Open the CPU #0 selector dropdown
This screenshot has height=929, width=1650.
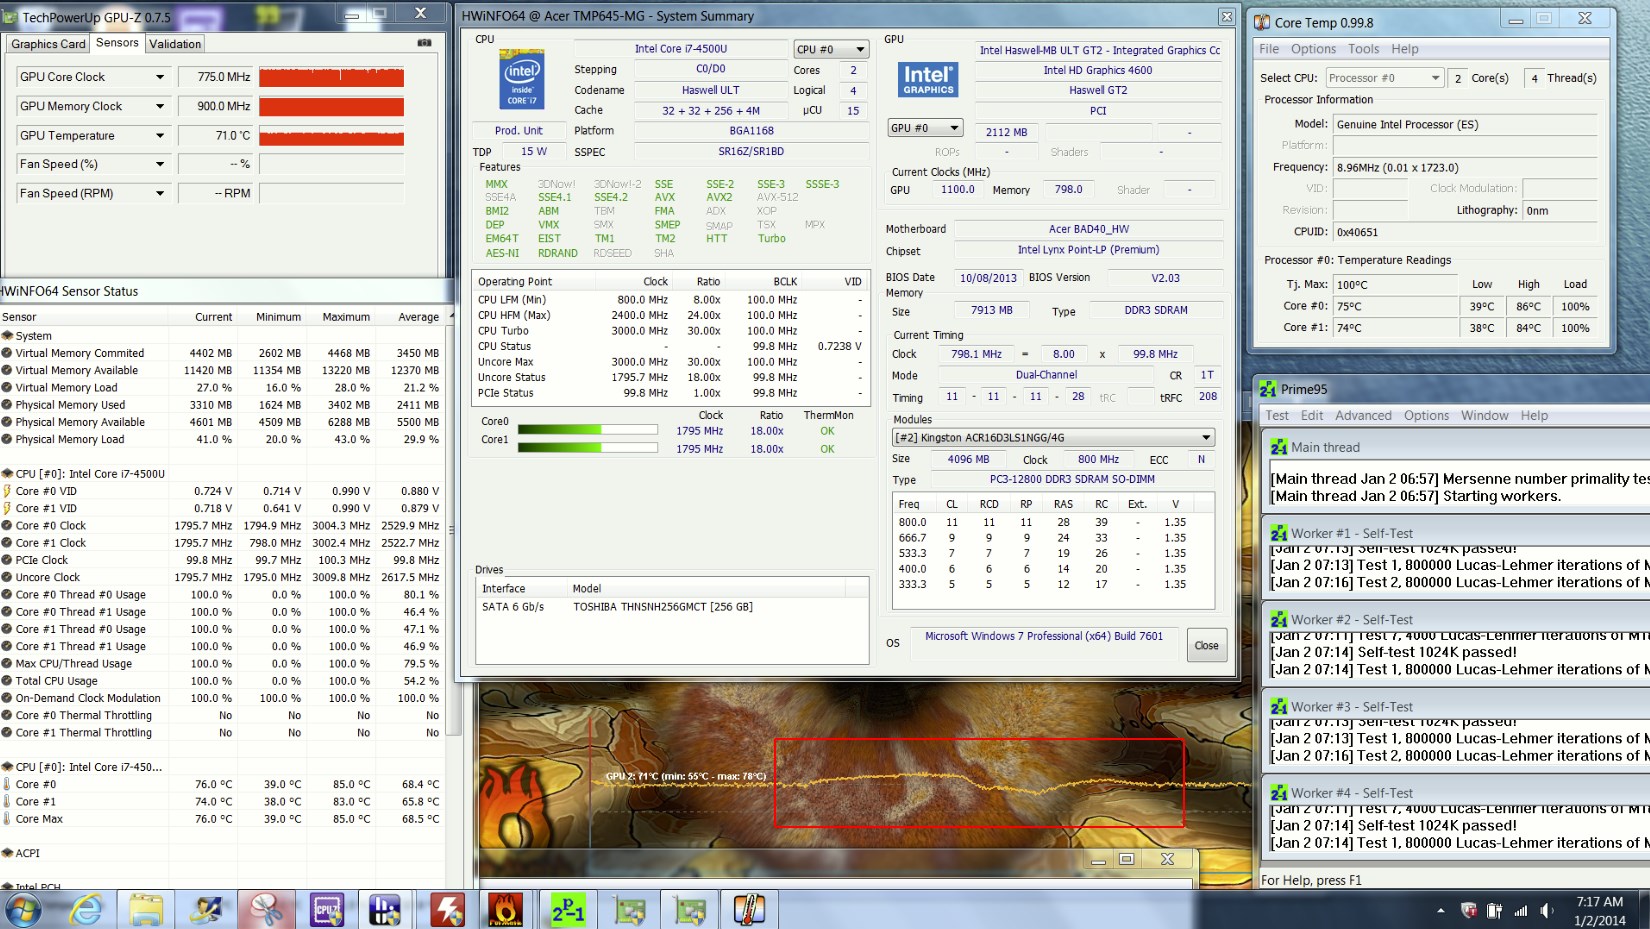coord(831,49)
